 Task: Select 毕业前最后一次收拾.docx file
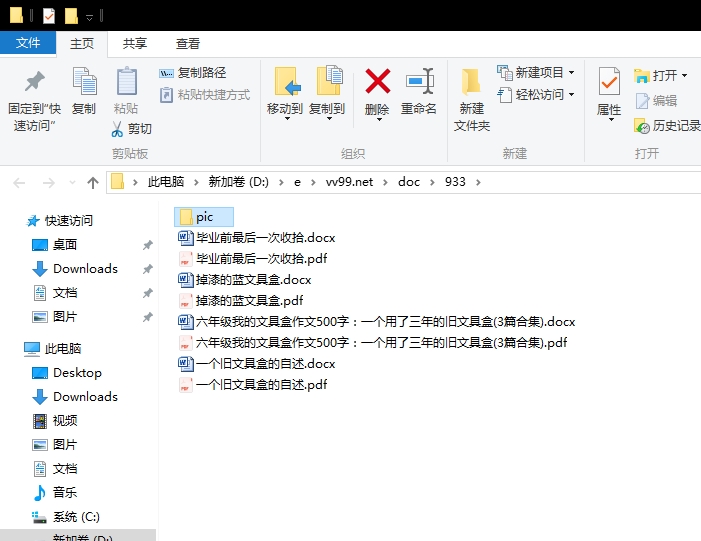pos(257,237)
